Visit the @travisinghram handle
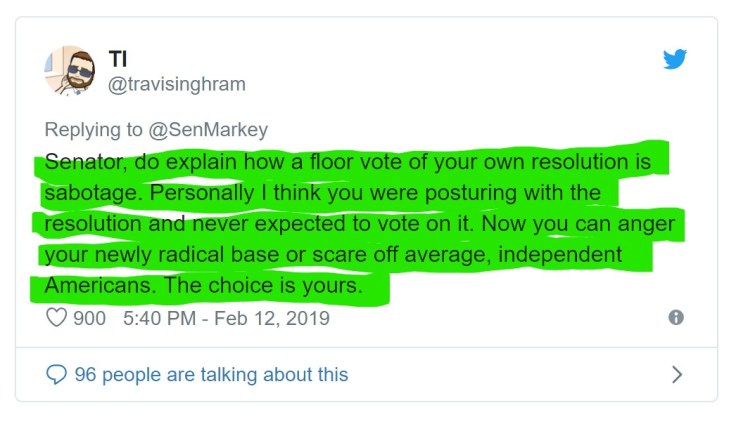 coord(175,84)
